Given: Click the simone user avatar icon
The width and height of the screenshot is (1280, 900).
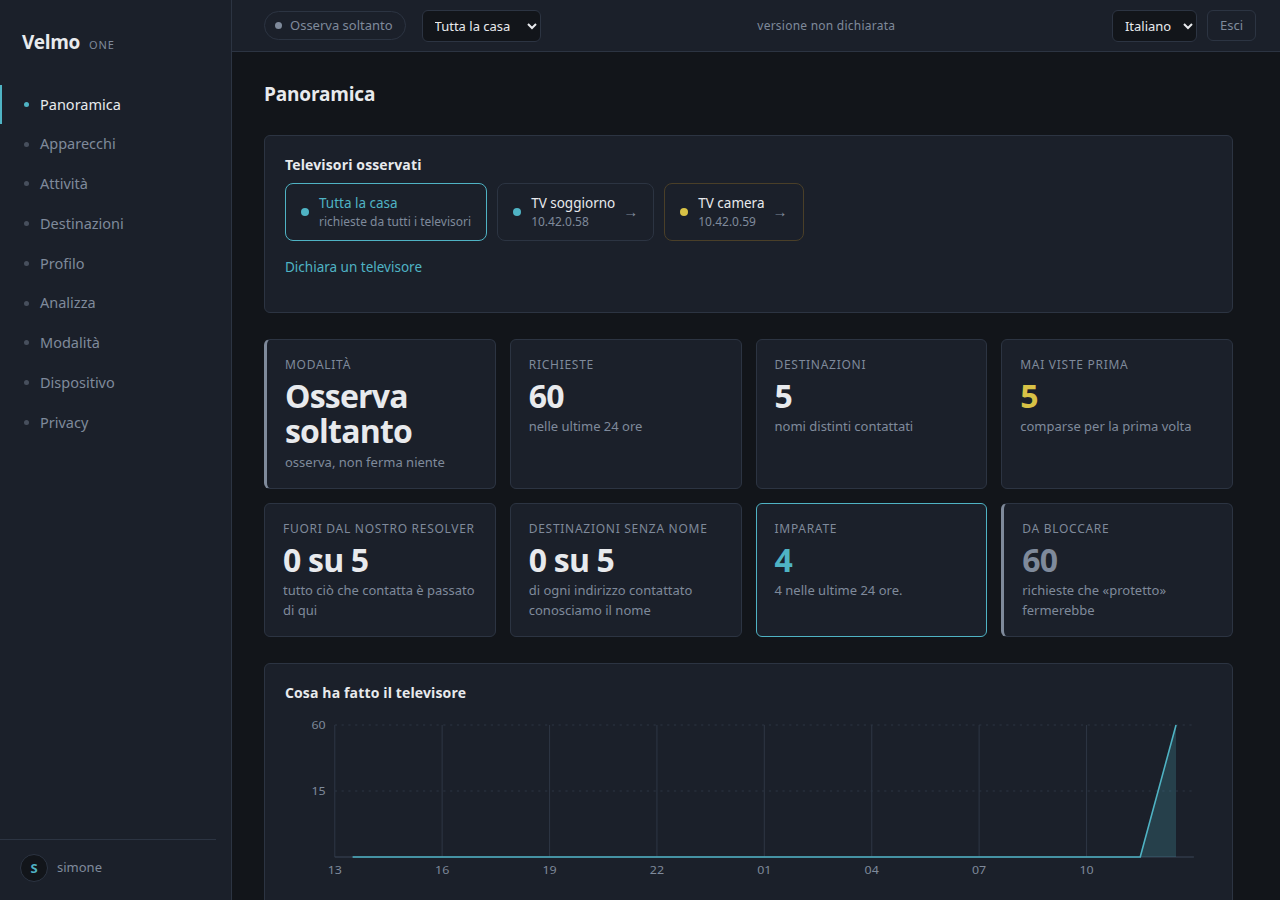Looking at the screenshot, I should pos(34,868).
